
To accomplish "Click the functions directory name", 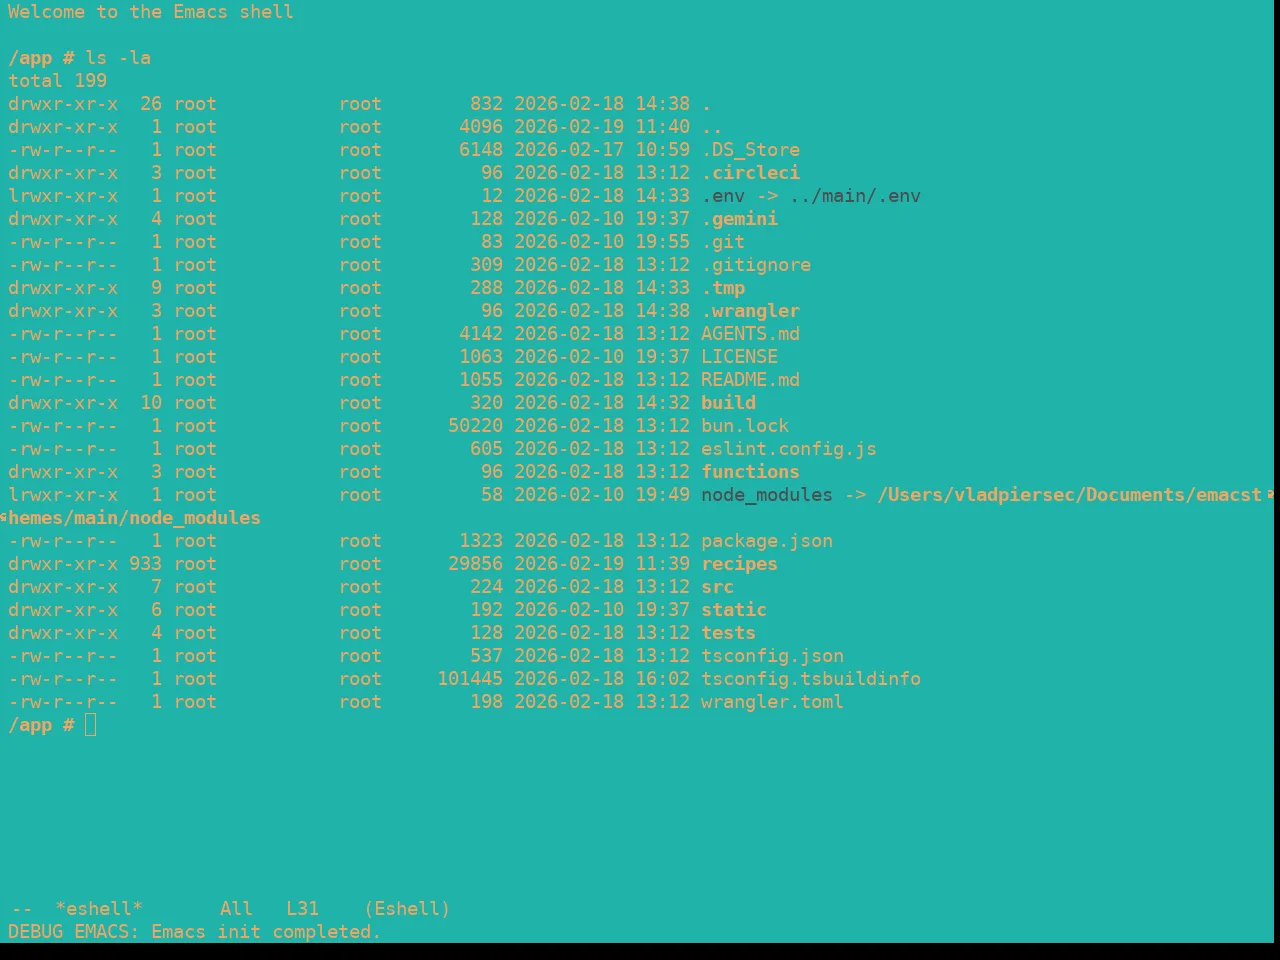I will [x=750, y=472].
